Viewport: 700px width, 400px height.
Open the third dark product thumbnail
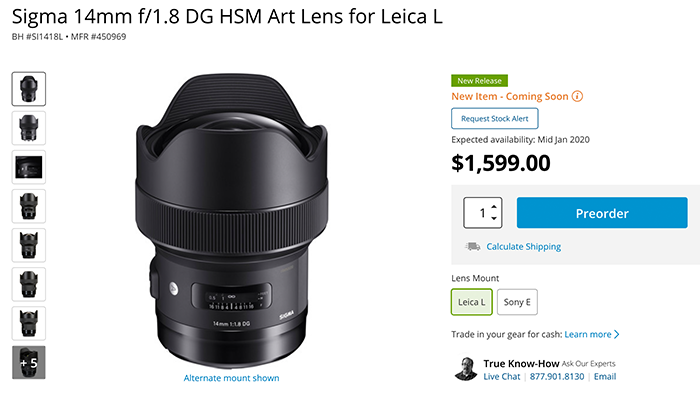tap(28, 166)
